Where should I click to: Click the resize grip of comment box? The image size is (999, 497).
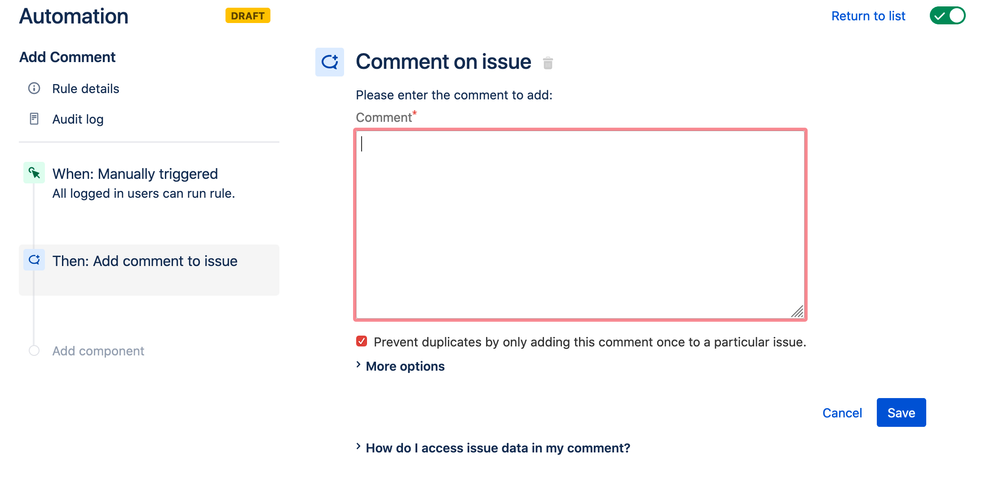click(797, 311)
